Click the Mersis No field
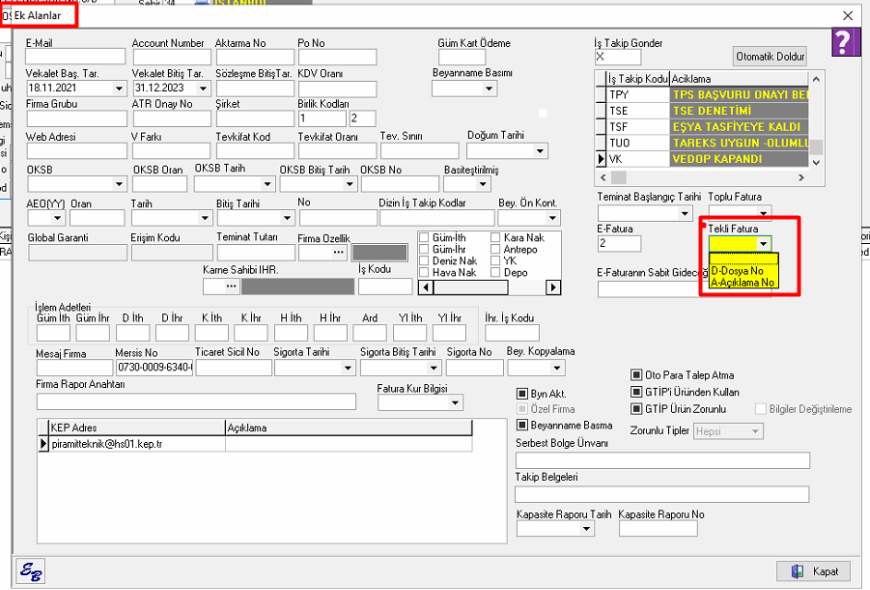Screen dimensions: 870x590 (x=154, y=367)
